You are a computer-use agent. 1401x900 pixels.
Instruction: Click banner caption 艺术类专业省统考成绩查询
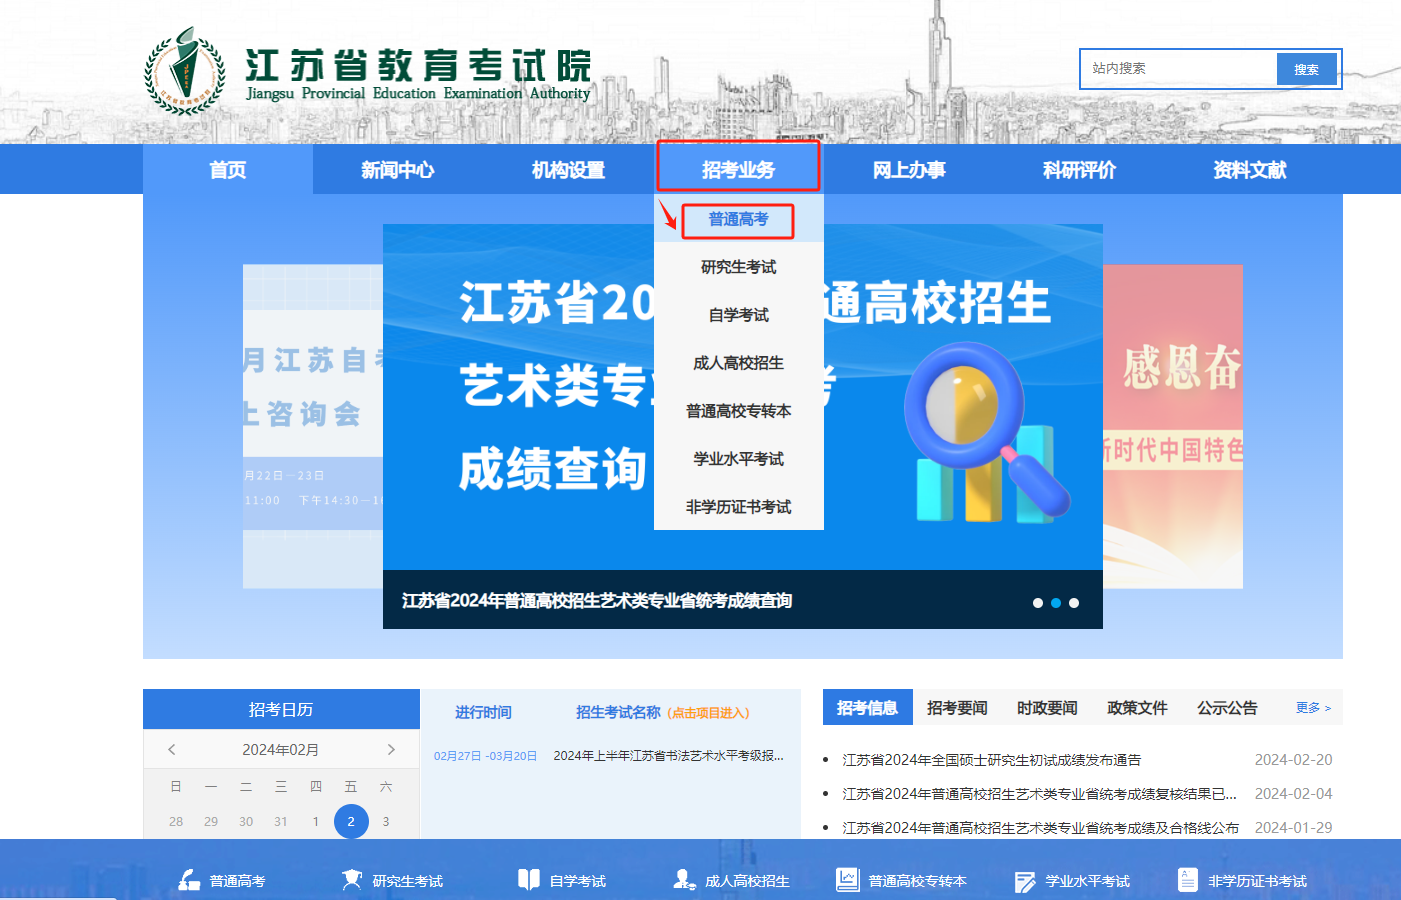597,600
